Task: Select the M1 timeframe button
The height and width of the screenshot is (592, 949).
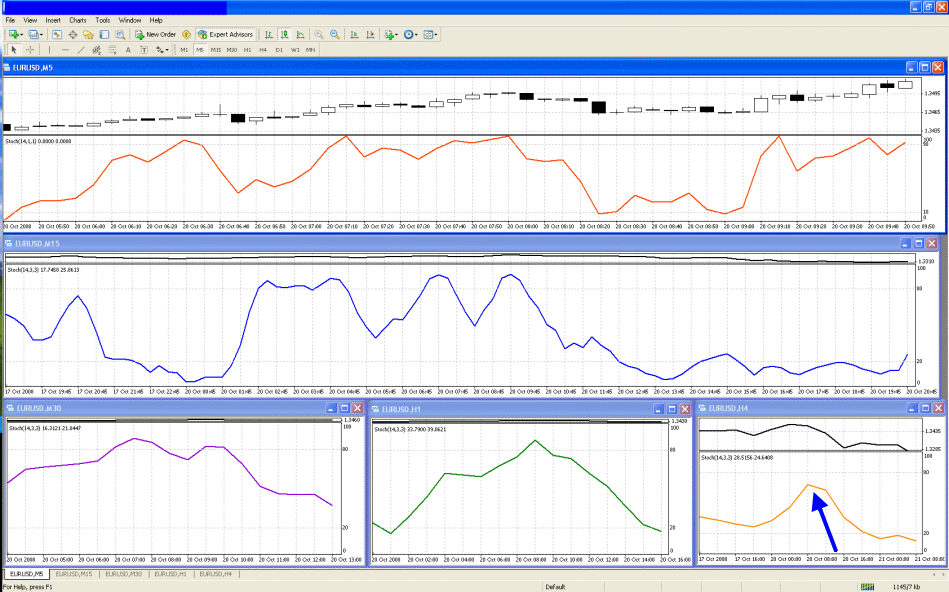Action: point(184,50)
